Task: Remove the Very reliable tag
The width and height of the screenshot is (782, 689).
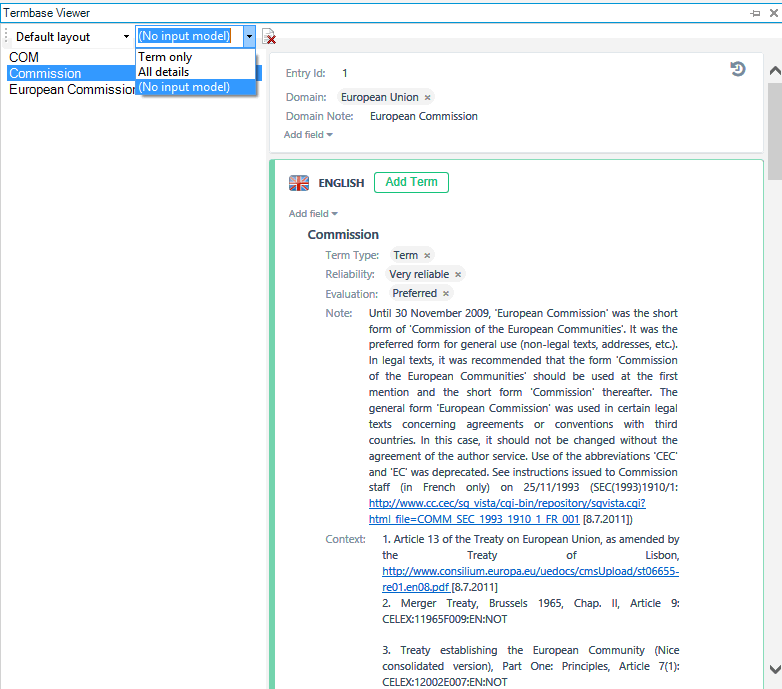Action: coord(458,275)
